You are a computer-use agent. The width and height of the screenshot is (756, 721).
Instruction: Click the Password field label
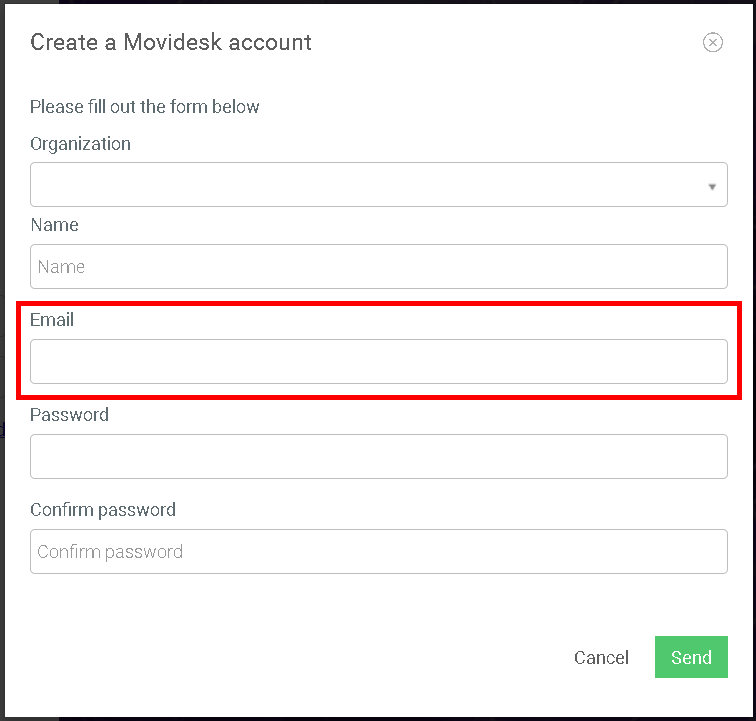click(x=69, y=415)
